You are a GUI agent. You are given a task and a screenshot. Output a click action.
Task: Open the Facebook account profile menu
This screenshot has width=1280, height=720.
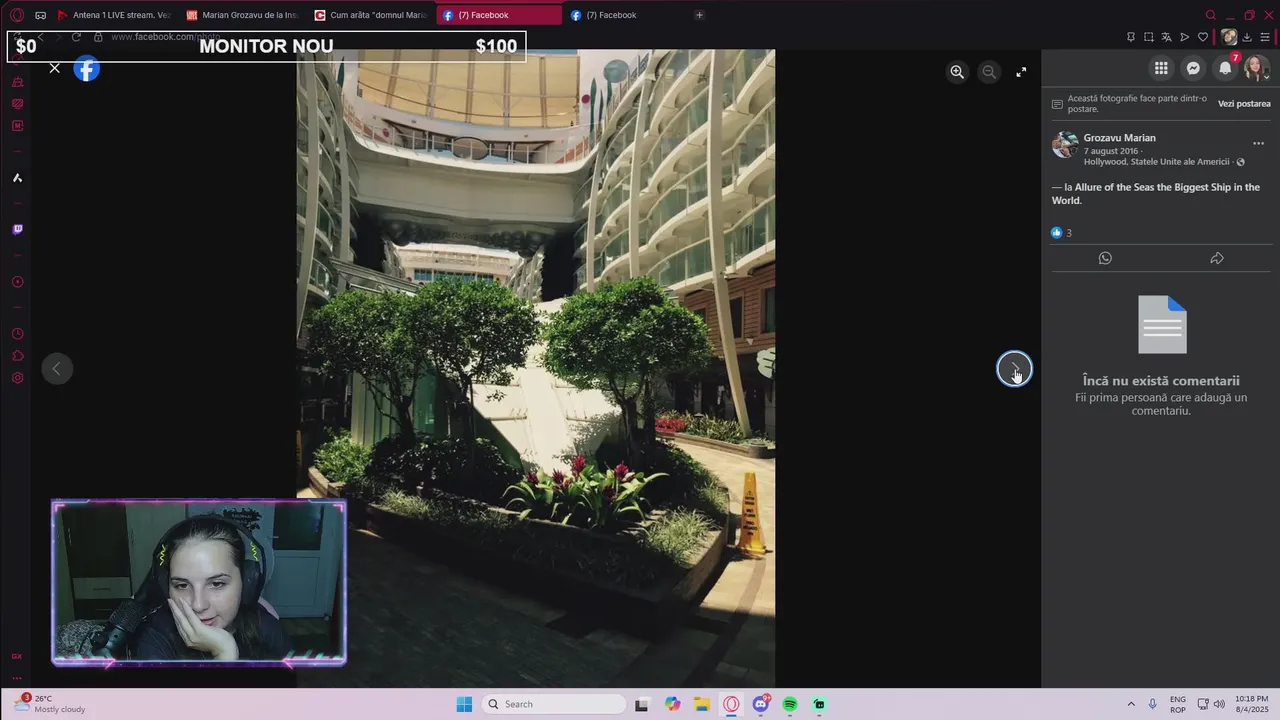tap(1256, 68)
